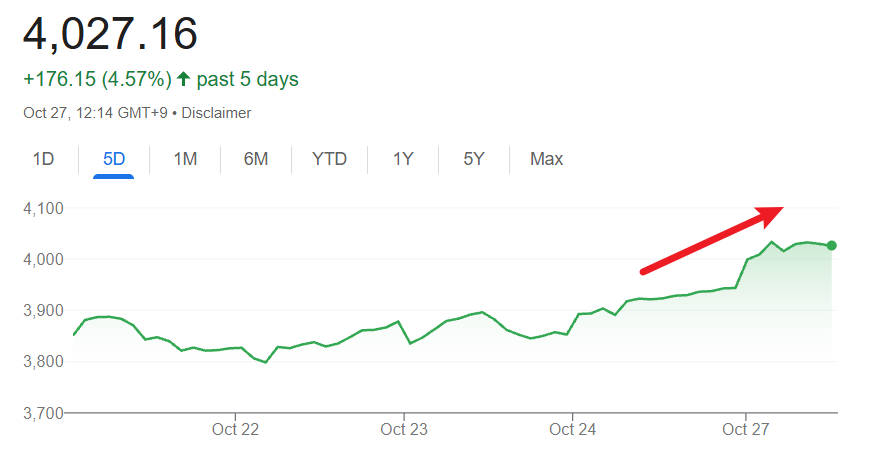Click the 4,100 y-axis label
The height and width of the screenshot is (456, 882).
(43, 209)
